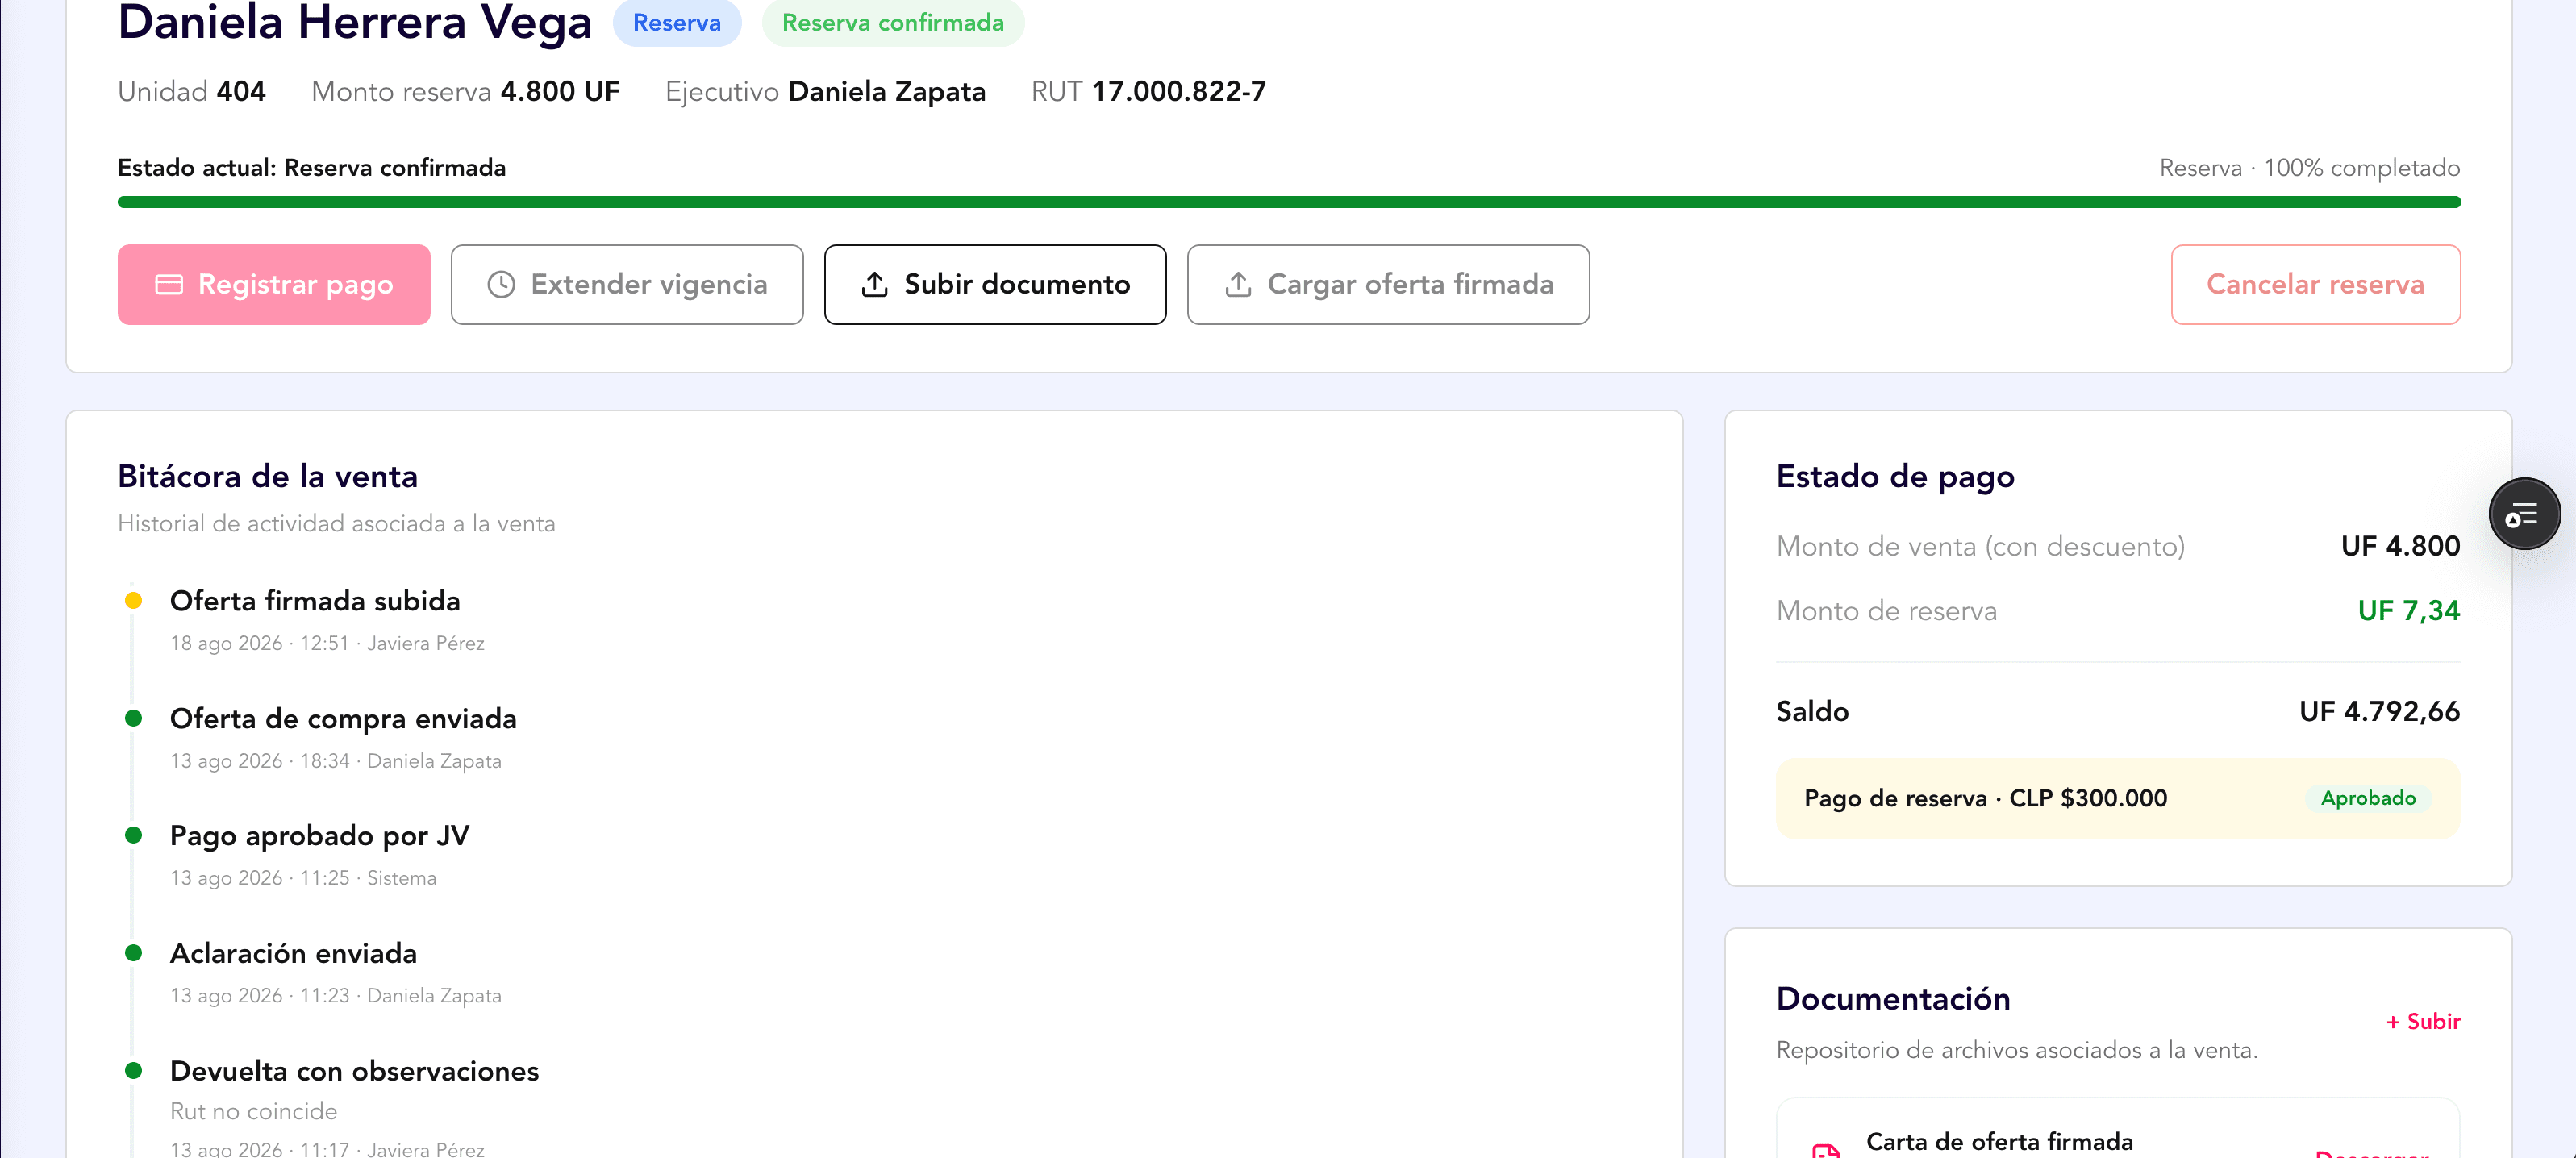
Task: Click timestamp 13 ago 2026 · 11:23 · Daniela Zapata
Action: 336,996
